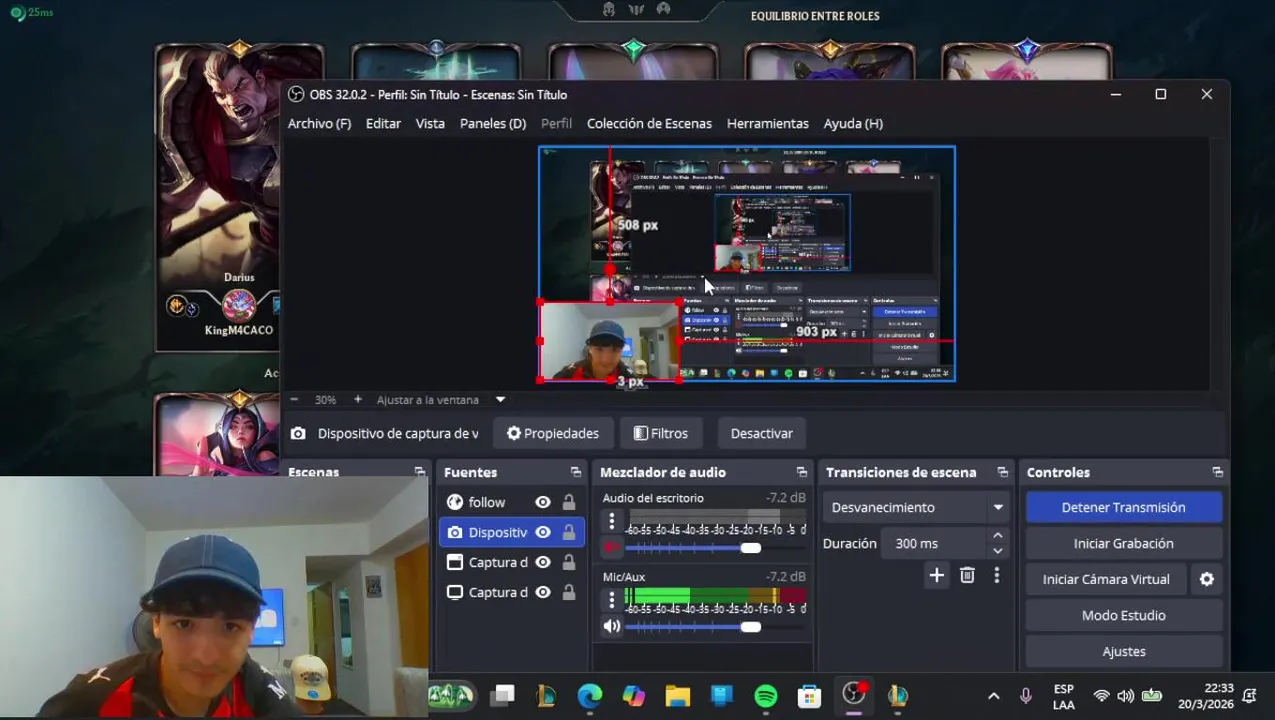Click the OBS Studio taskbar icon

click(x=854, y=695)
